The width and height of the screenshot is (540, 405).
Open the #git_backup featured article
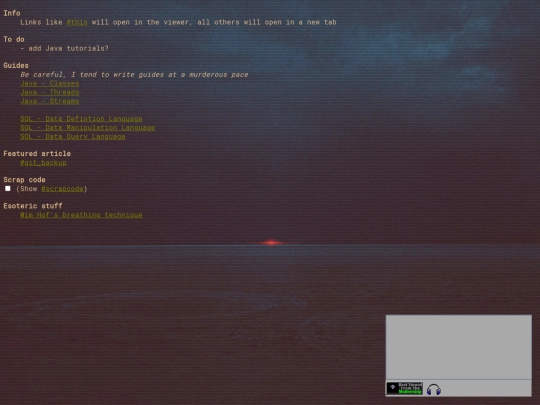click(43, 163)
